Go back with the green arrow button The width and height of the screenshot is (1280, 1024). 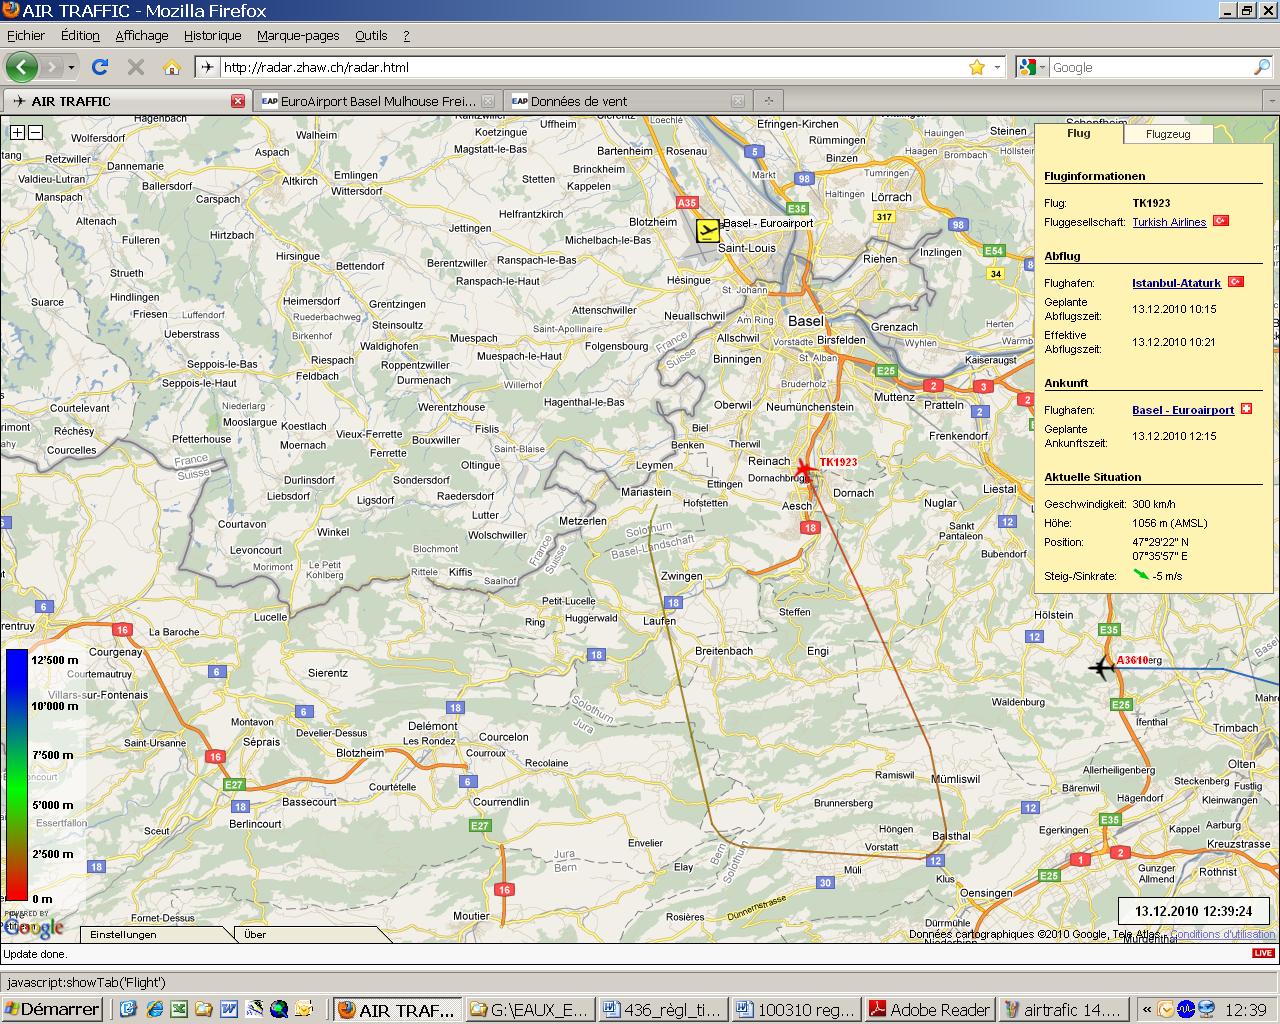tap(21, 67)
